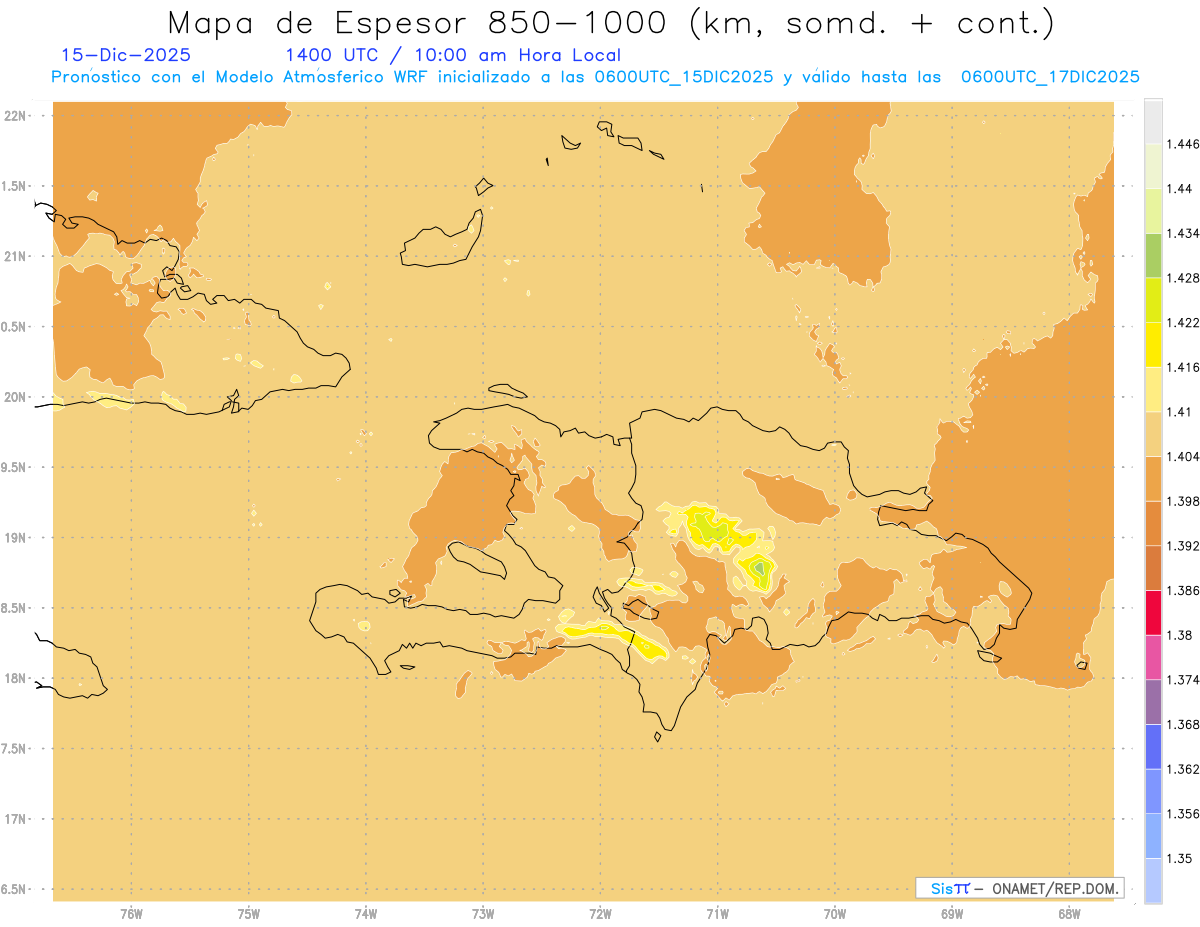
Task: Select the legend value '1.38'
Action: tap(1180, 635)
